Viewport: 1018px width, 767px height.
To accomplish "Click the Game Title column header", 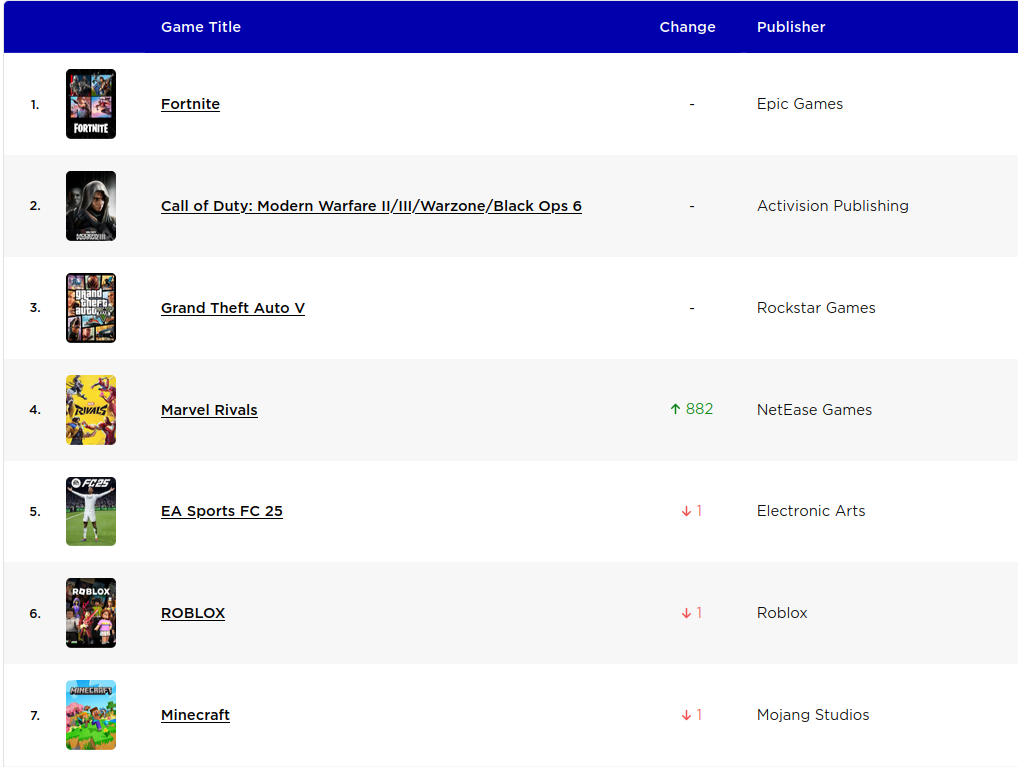I will (201, 27).
